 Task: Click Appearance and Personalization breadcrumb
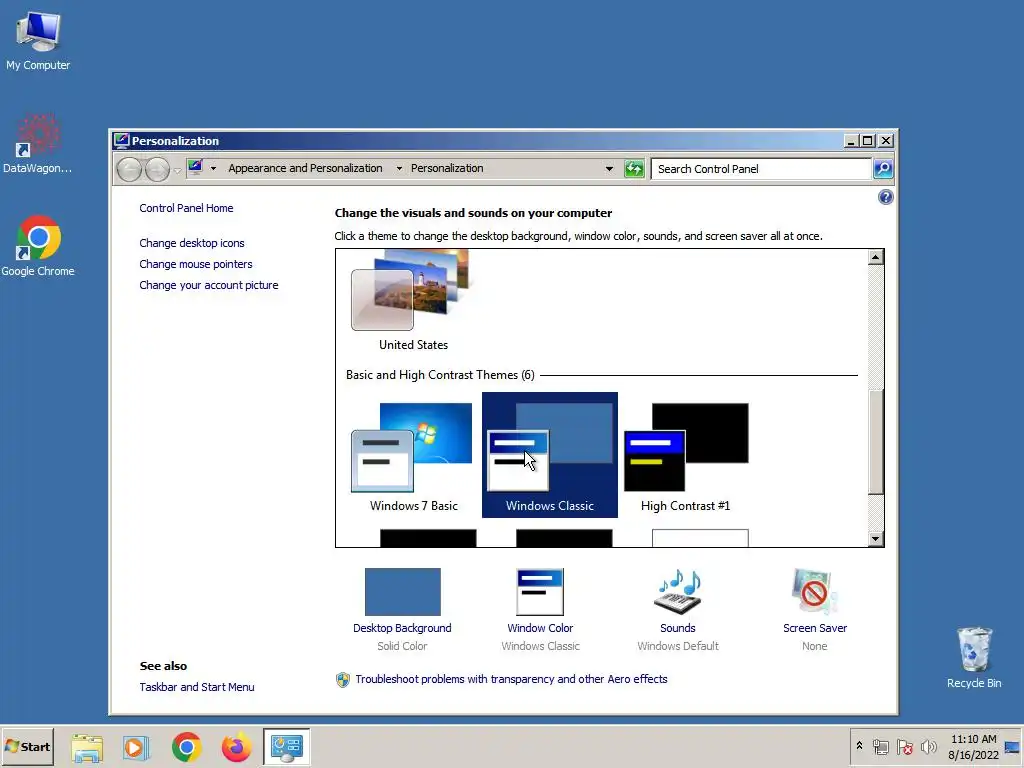305,168
